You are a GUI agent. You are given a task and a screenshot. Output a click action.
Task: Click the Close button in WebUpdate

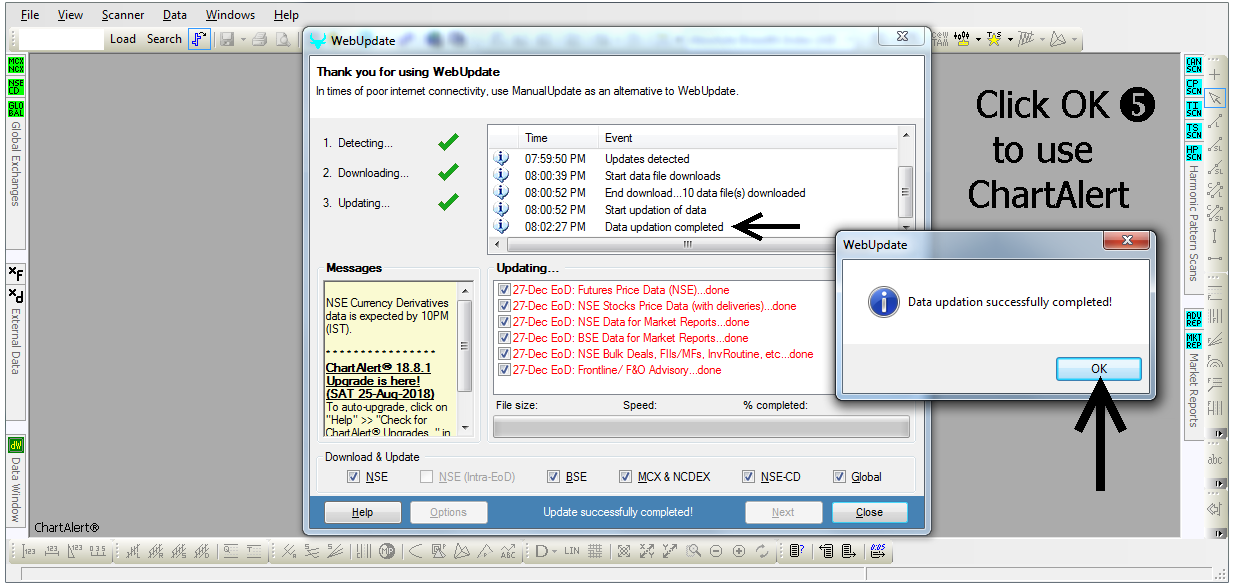tap(869, 512)
